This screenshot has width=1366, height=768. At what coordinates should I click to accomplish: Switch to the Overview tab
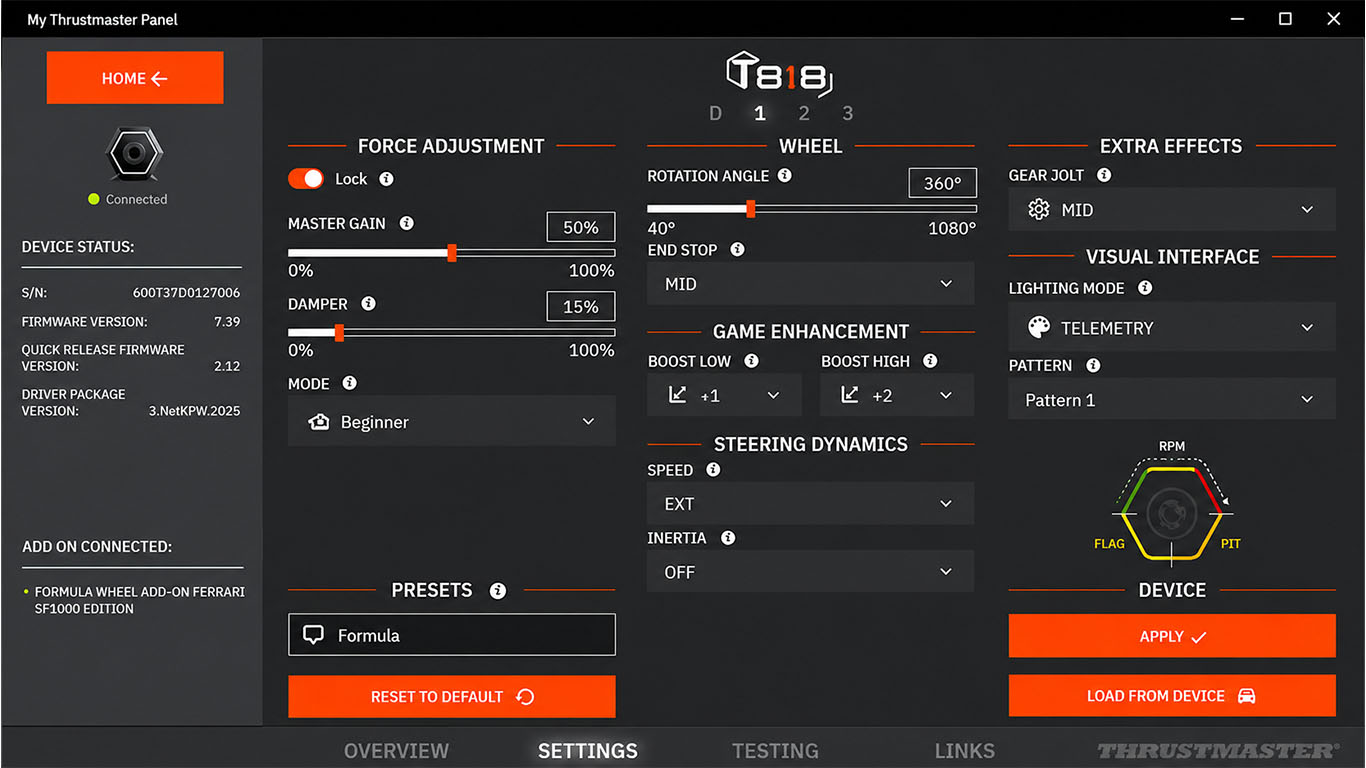click(396, 751)
